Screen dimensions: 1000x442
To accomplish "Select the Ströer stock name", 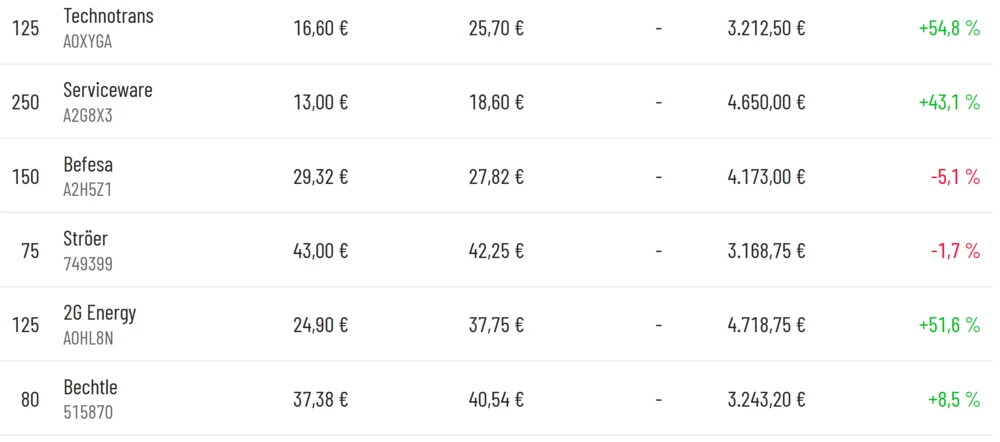I will 85,239.
